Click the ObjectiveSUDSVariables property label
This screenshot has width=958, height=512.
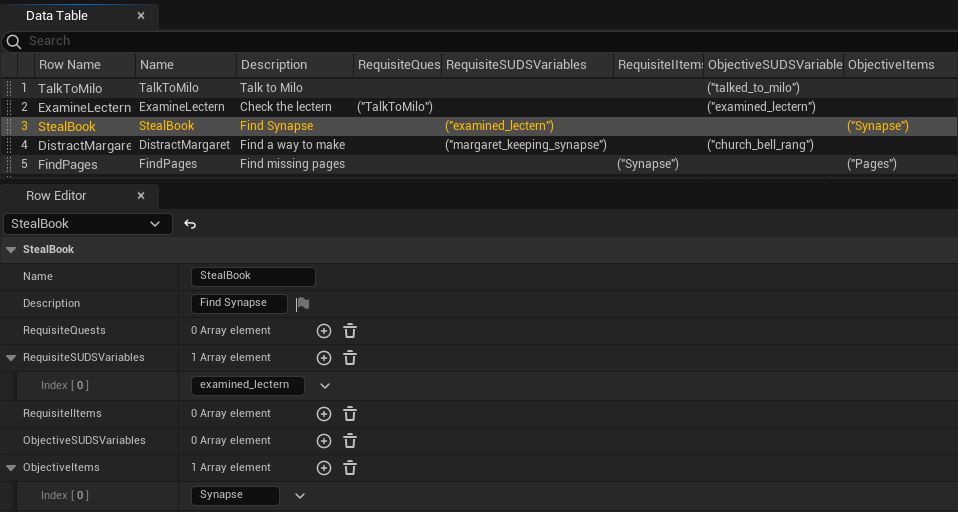84,441
